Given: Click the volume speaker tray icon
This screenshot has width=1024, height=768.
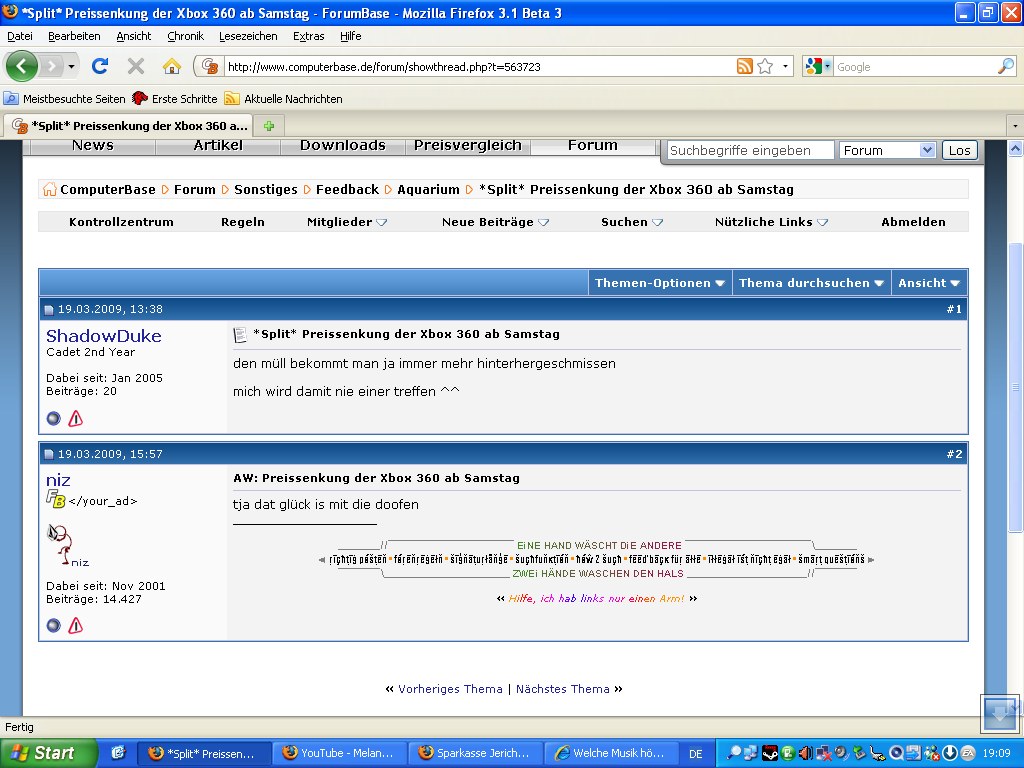Looking at the screenshot, I should click(x=805, y=753).
